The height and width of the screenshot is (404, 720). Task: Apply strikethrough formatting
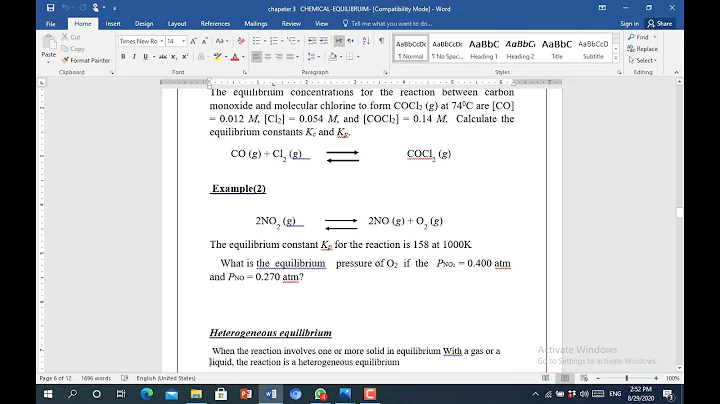[163, 56]
